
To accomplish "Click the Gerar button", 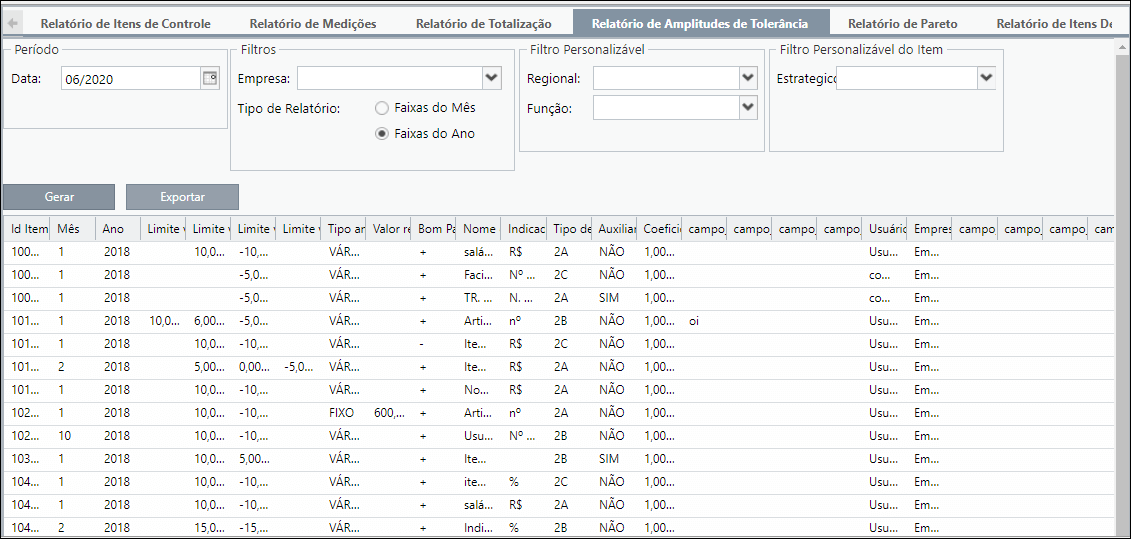I will (x=59, y=197).
